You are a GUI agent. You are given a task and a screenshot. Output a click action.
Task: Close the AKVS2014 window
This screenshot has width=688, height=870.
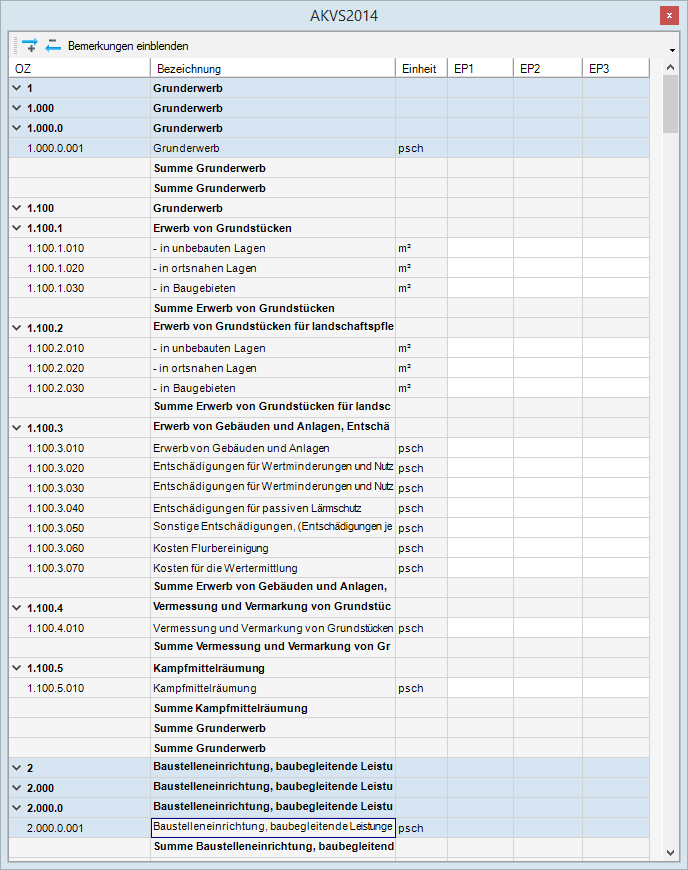[x=669, y=16]
